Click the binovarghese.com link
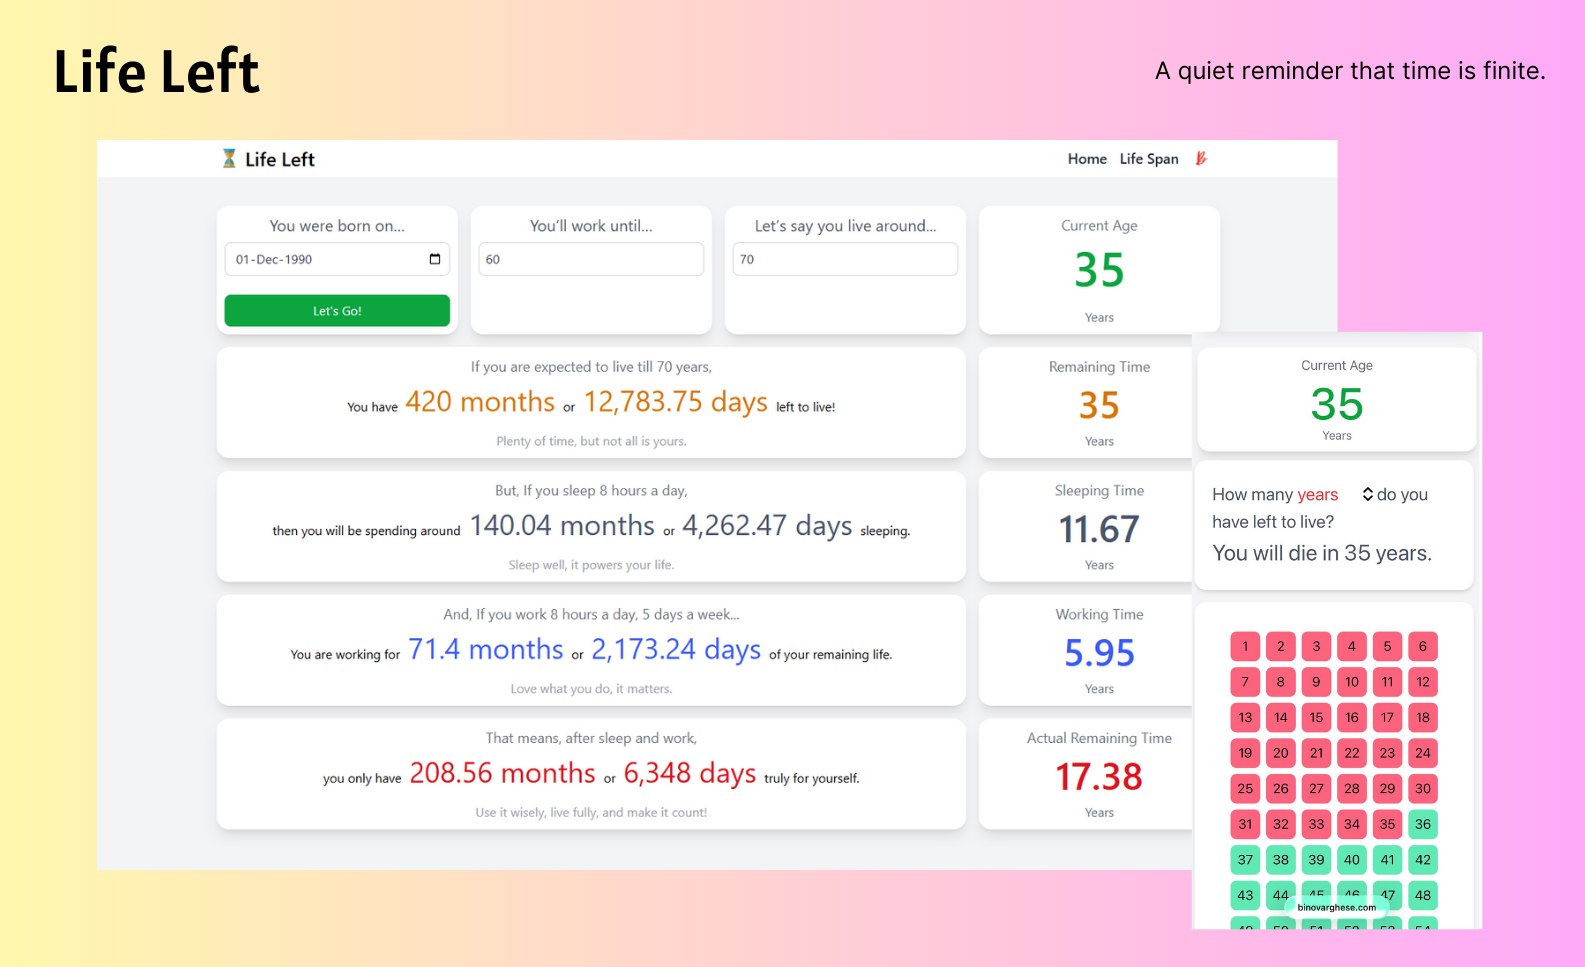This screenshot has width=1585, height=967. (1336, 907)
